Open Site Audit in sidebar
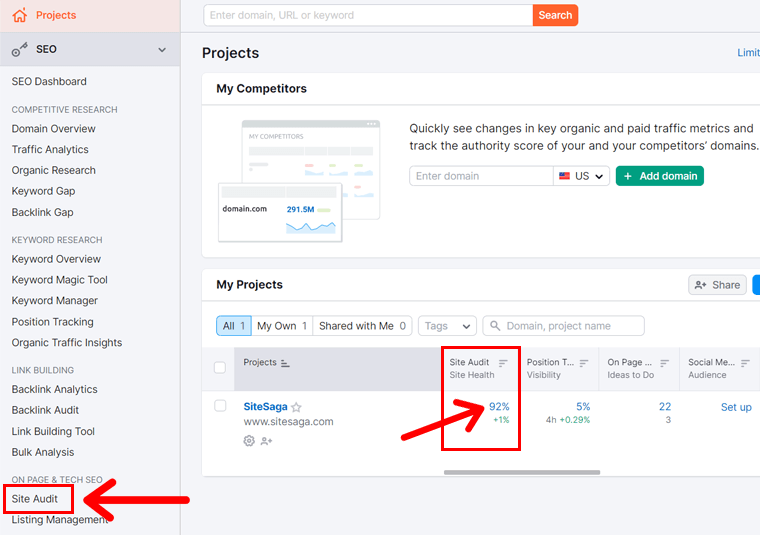760x535 pixels. pyautogui.click(x=34, y=499)
